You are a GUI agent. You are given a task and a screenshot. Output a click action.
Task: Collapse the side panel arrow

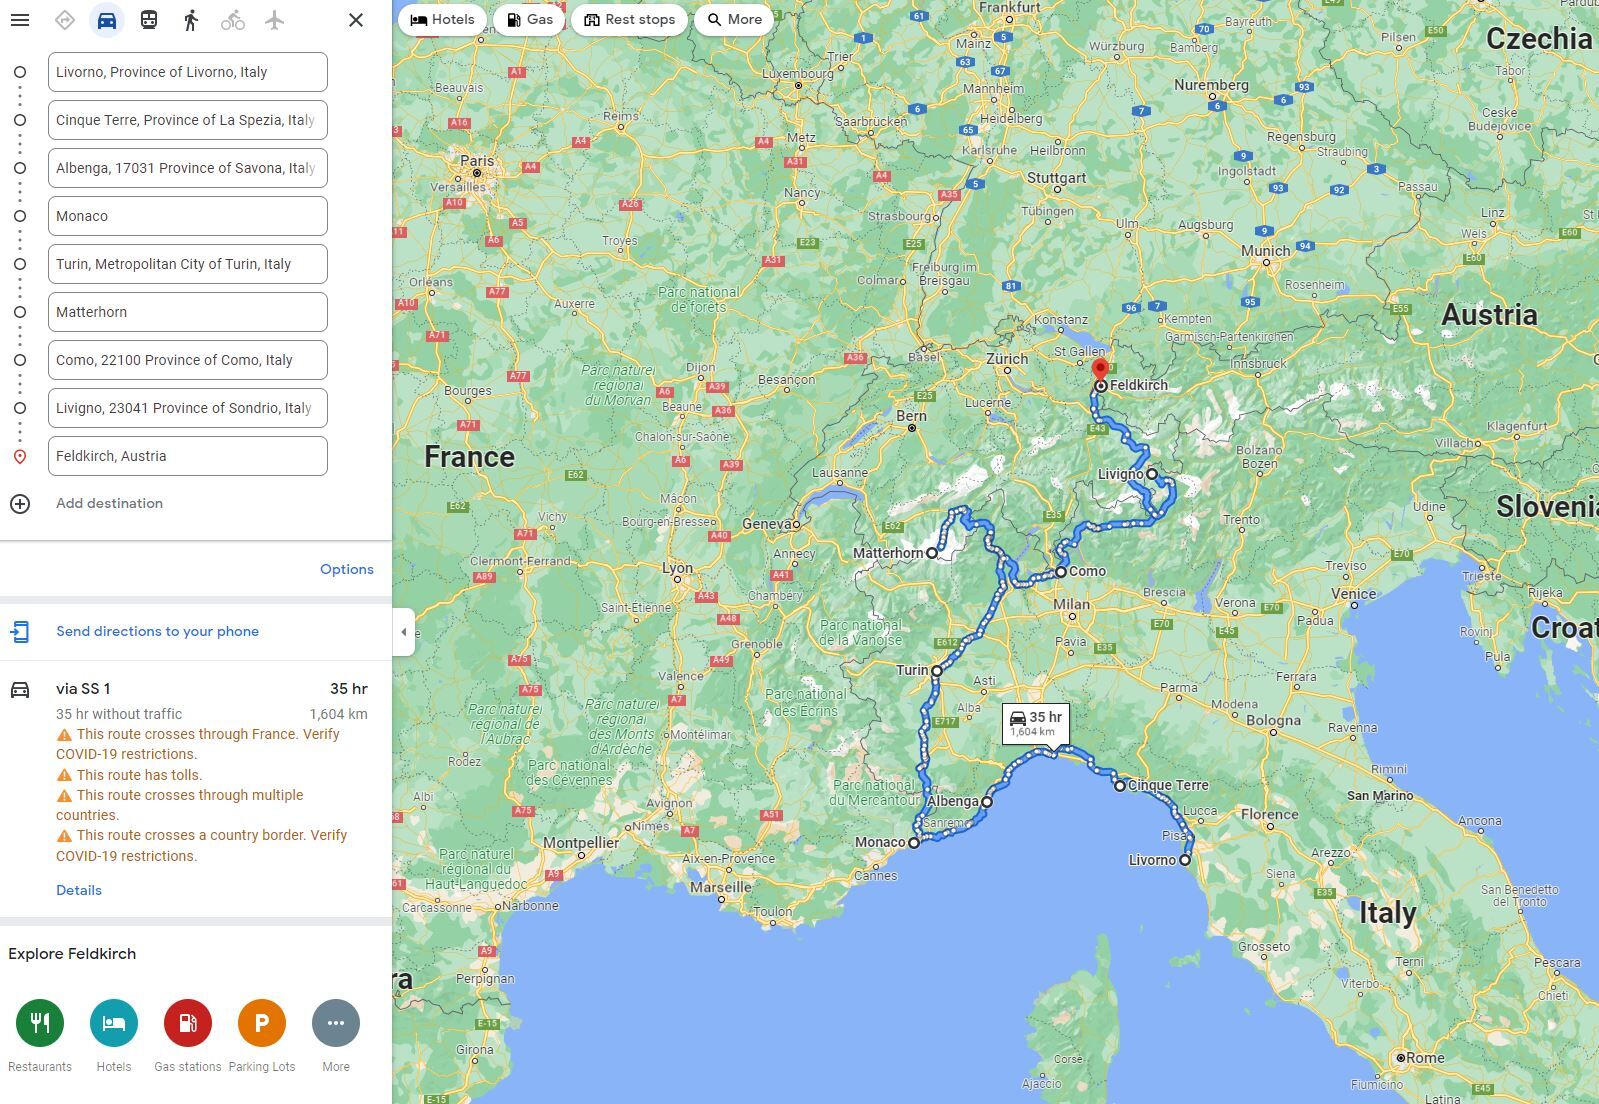point(403,632)
